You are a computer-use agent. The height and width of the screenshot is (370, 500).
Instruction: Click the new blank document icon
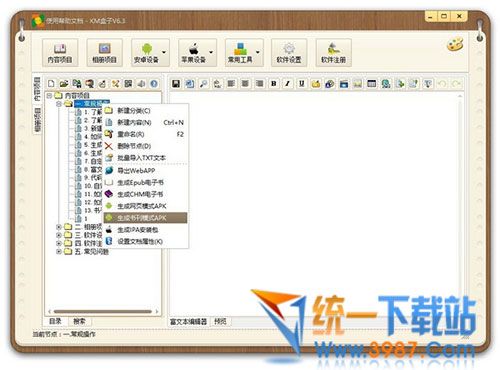pyautogui.click(x=51, y=84)
